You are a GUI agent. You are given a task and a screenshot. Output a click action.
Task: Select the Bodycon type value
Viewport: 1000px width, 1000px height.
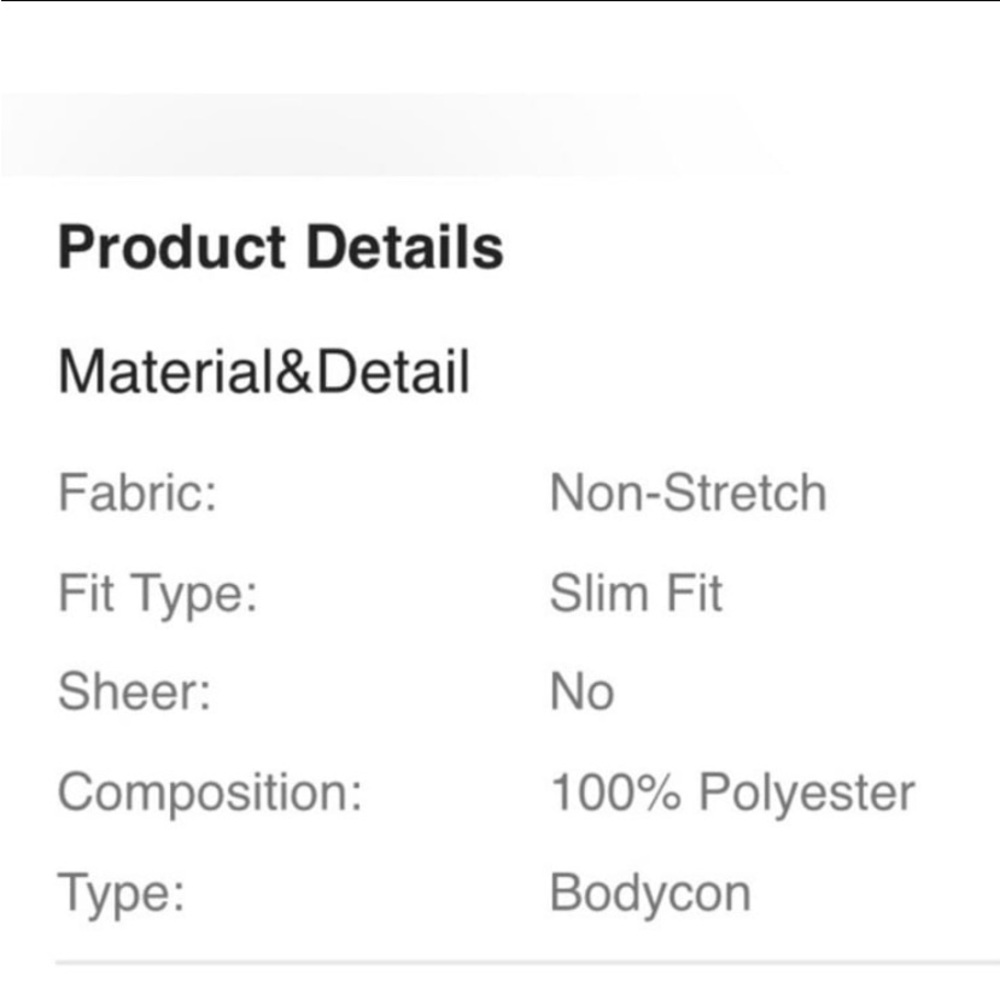651,894
